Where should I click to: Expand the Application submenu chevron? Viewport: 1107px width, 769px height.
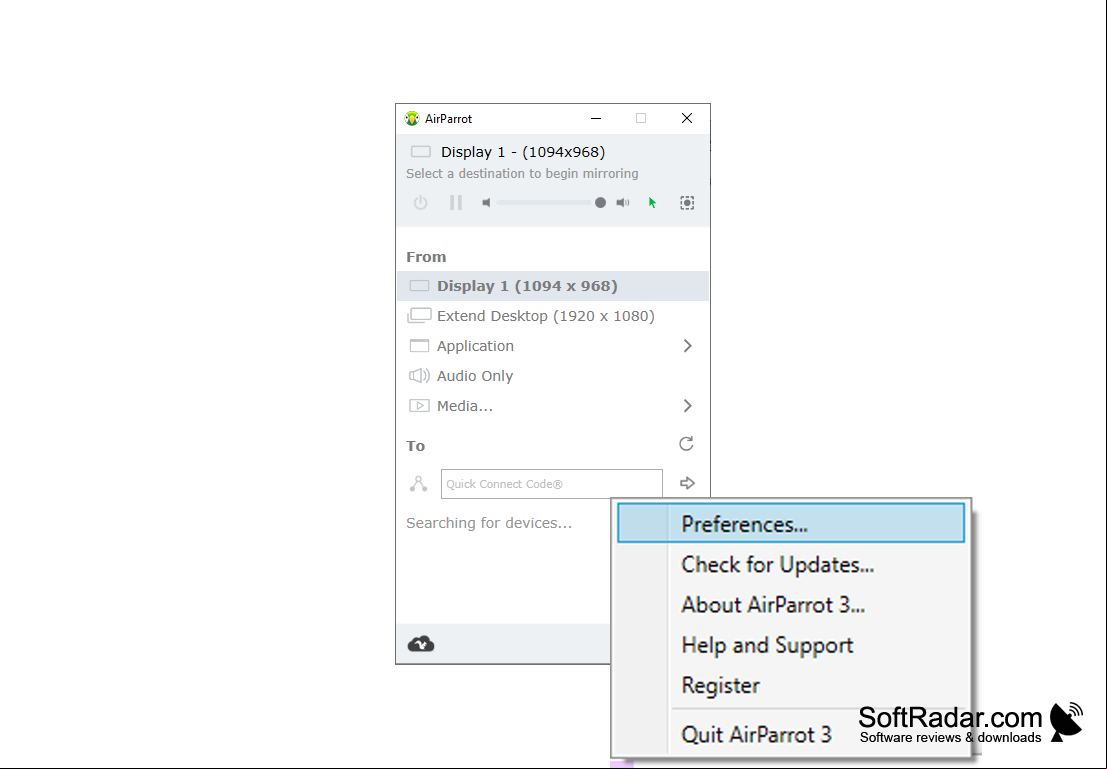pos(688,346)
